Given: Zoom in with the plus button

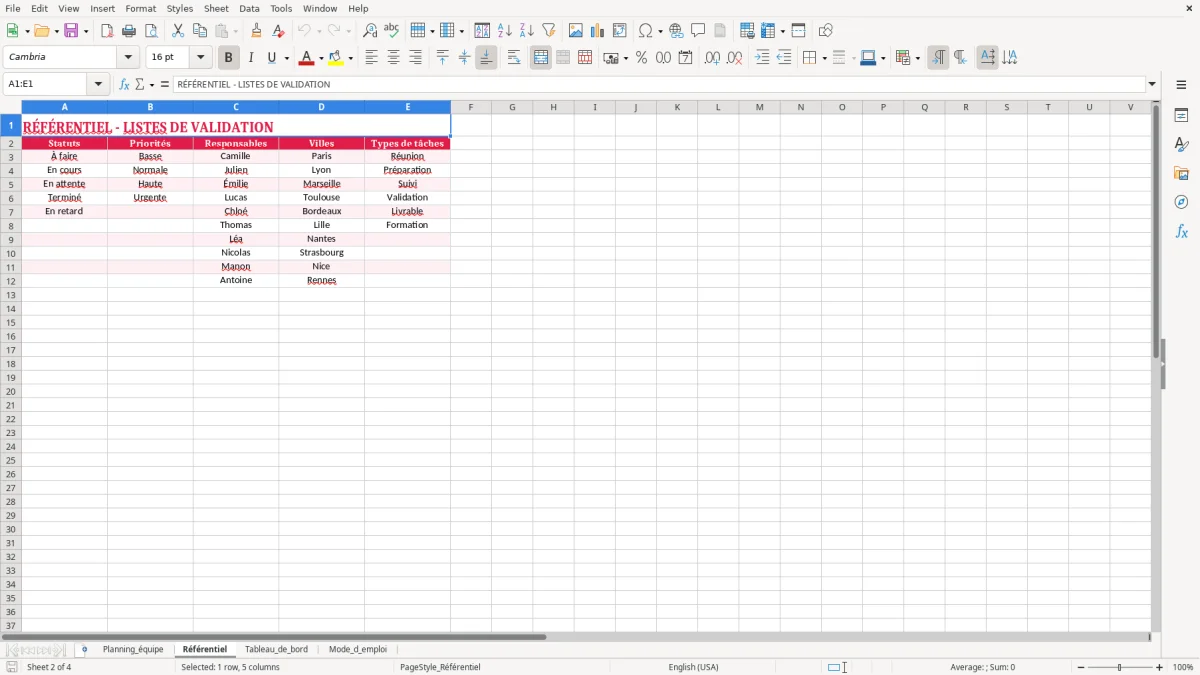Looking at the screenshot, I should point(1160,667).
